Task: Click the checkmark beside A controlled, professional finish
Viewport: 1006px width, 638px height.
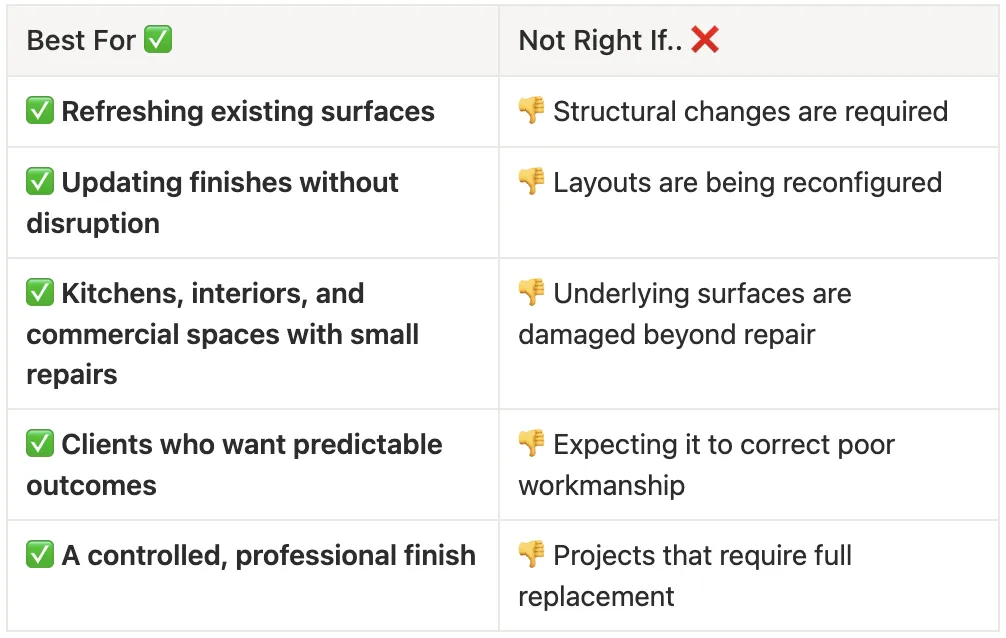Action: (x=40, y=555)
